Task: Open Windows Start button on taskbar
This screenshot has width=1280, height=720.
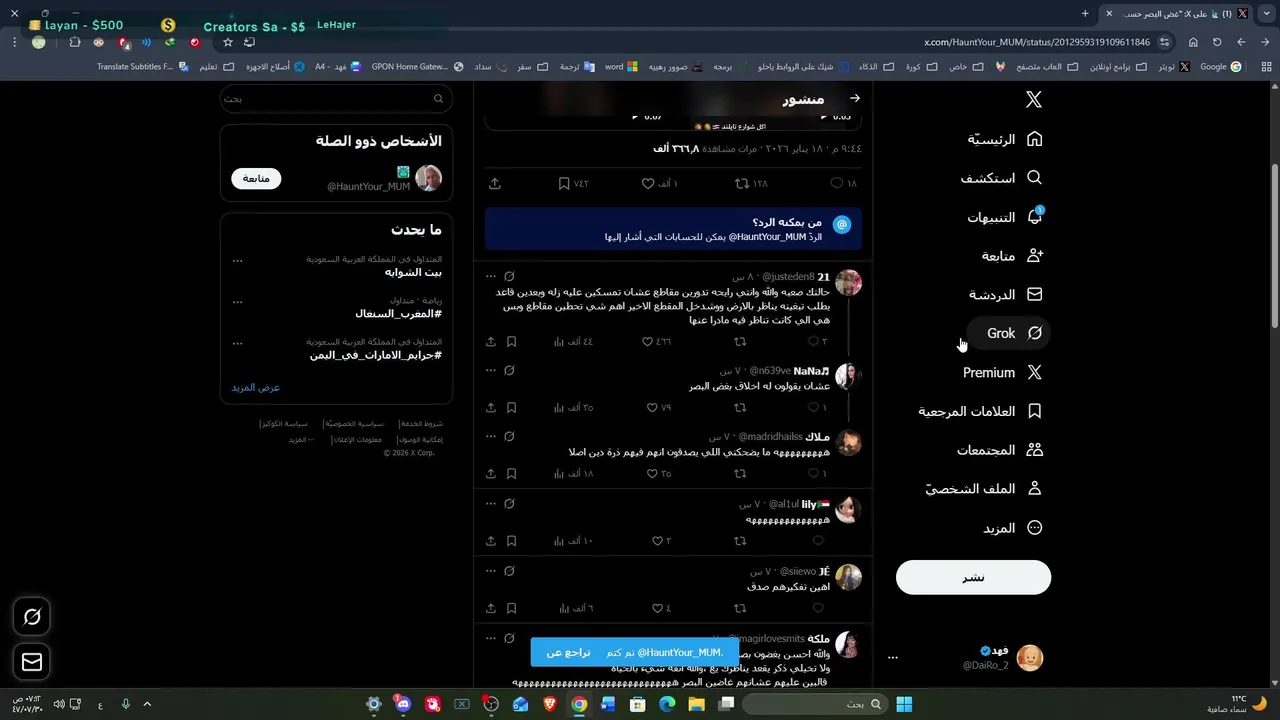Action: click(904, 704)
